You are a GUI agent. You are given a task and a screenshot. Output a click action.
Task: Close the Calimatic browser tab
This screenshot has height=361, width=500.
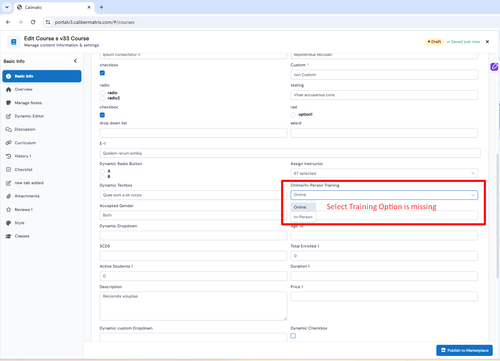click(89, 7)
